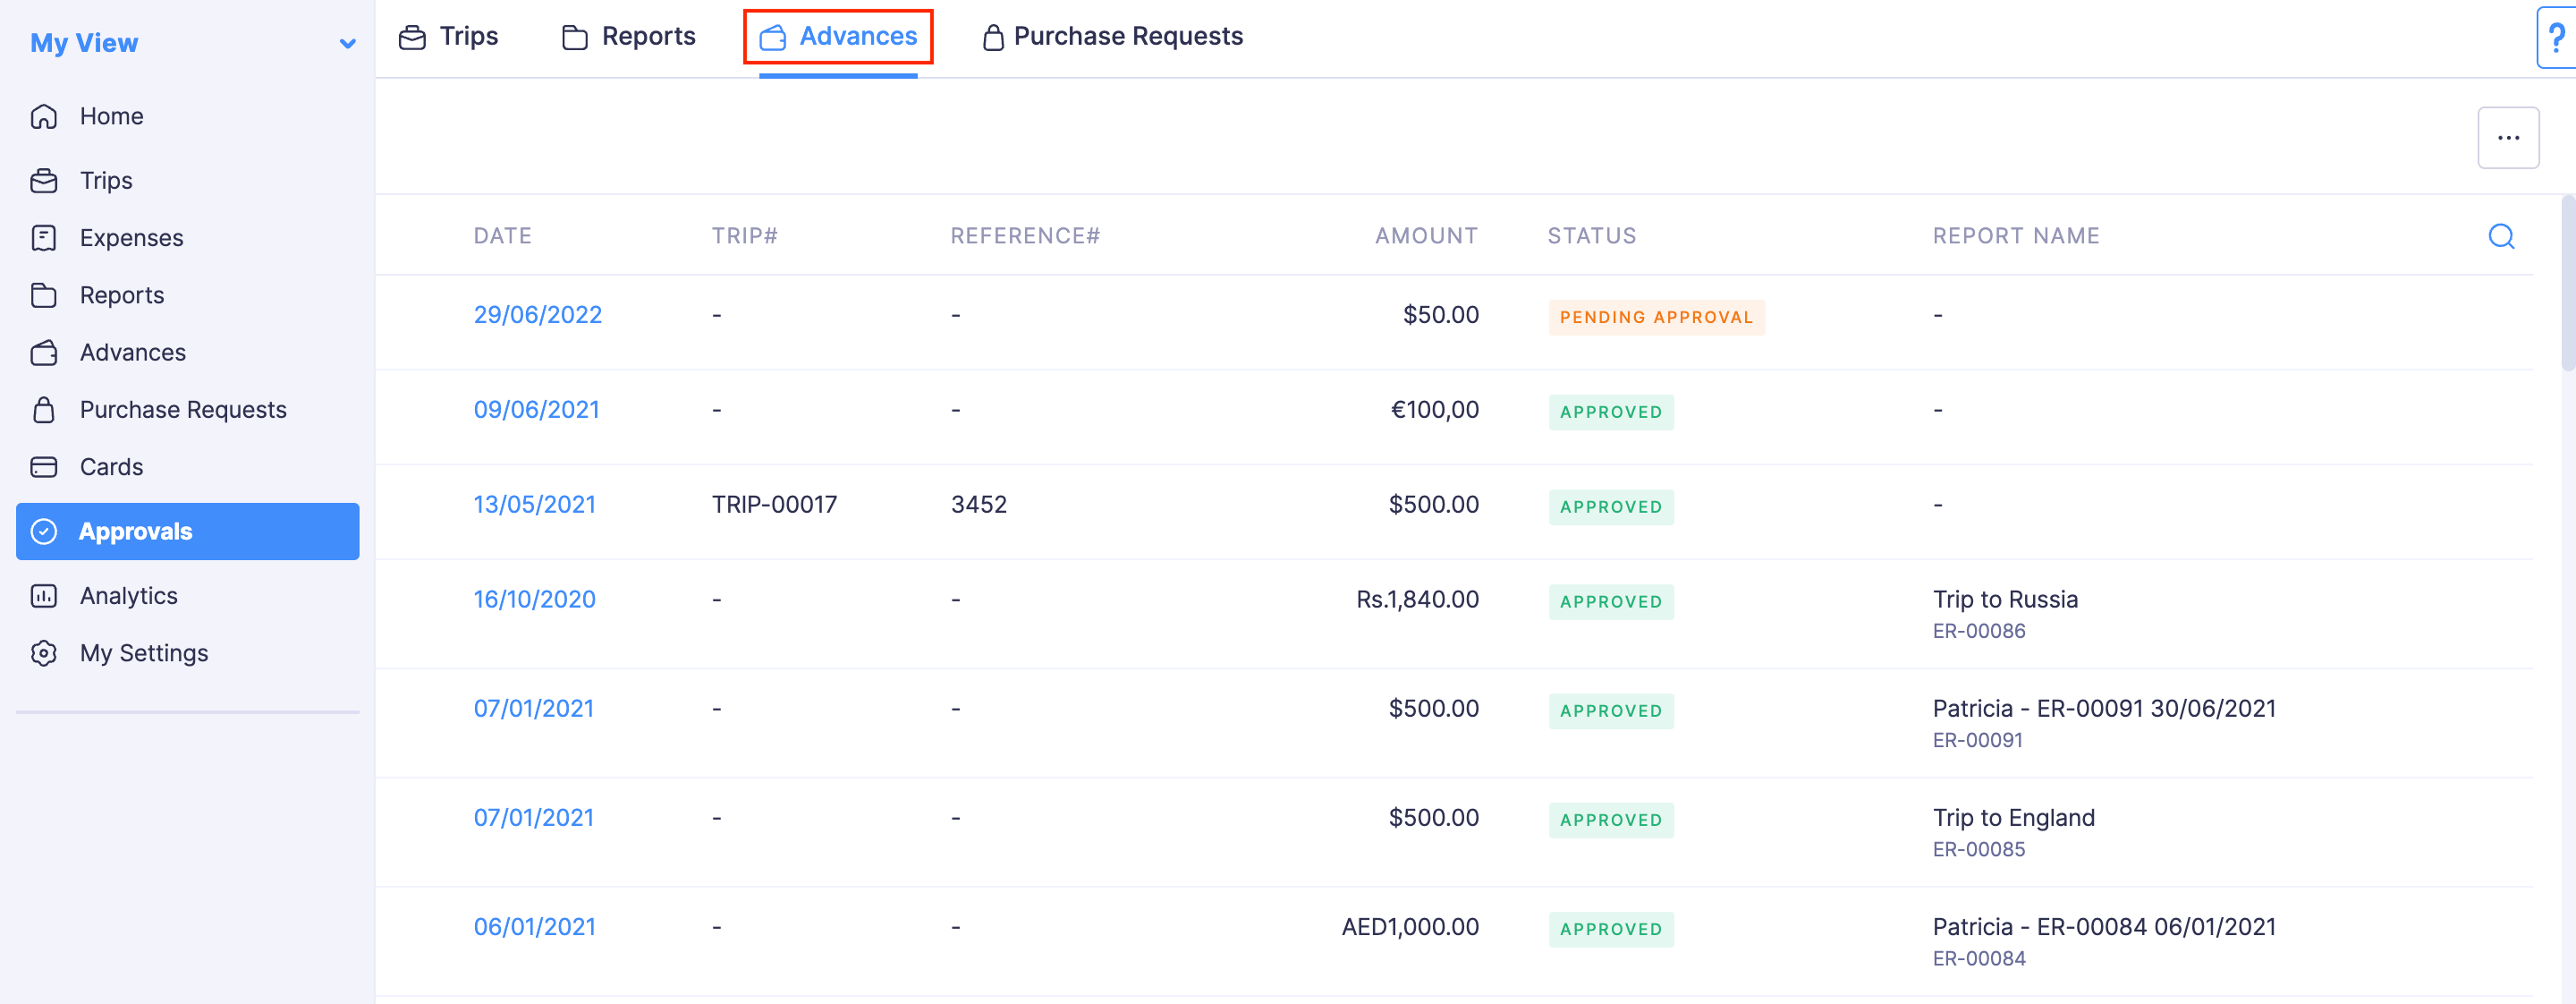This screenshot has width=2576, height=1004.
Task: Click the Analytics chart icon
Action: (x=44, y=596)
